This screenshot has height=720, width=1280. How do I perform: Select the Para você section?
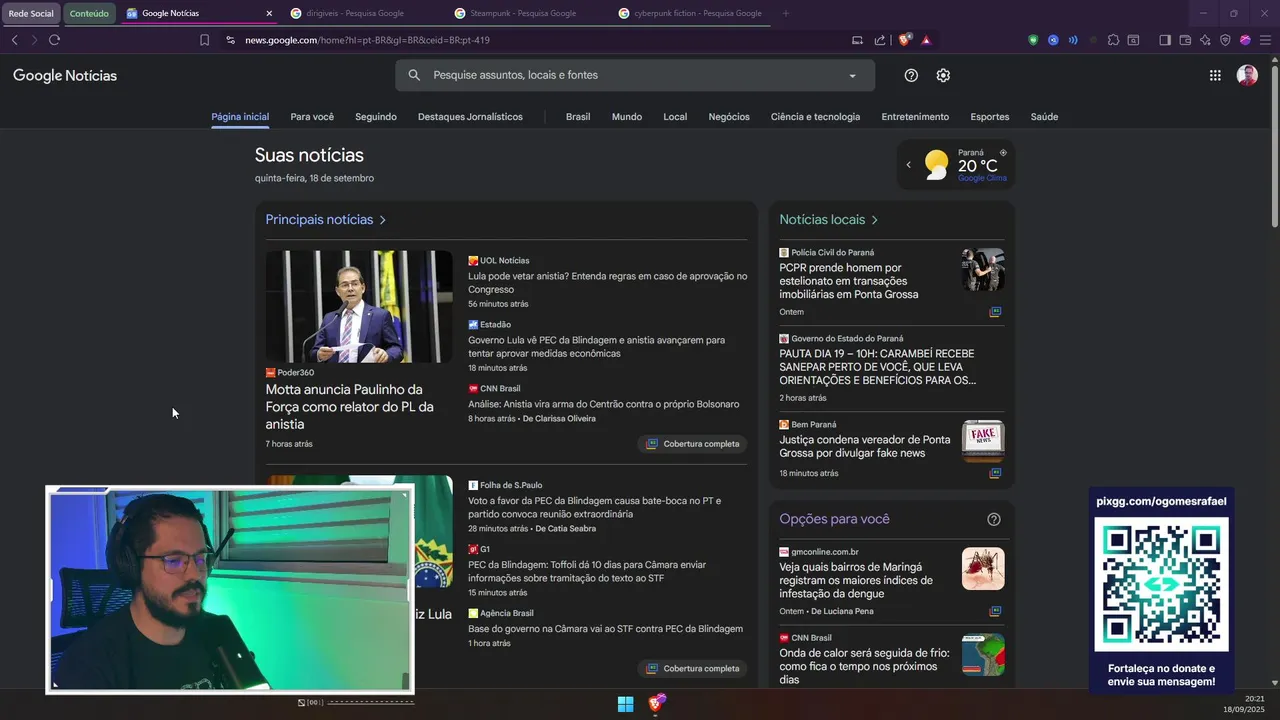(312, 117)
